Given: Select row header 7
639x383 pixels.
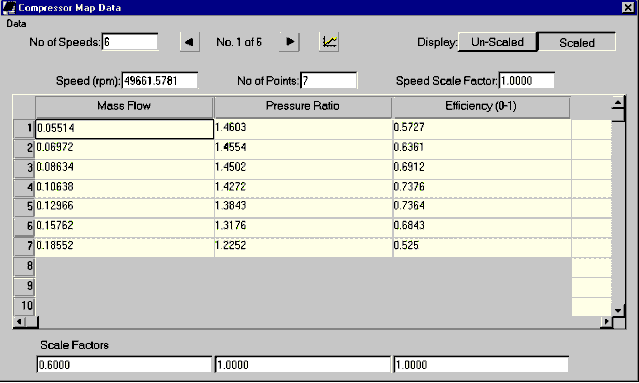Looking at the screenshot, I should coord(24,247).
